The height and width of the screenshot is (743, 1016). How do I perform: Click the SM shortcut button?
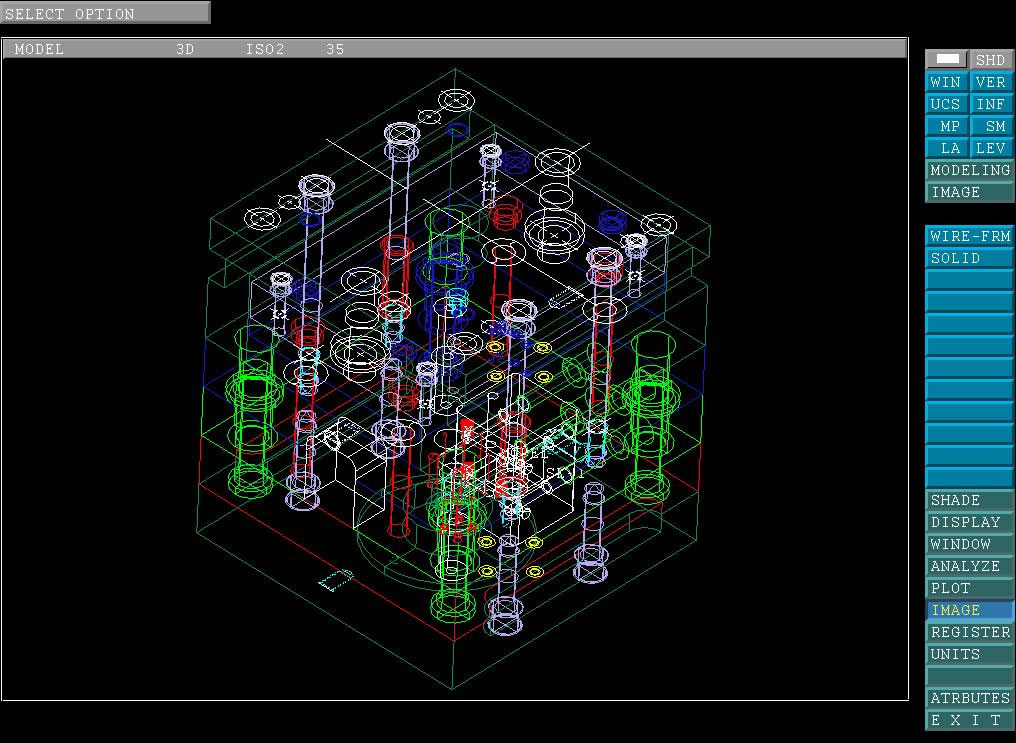click(x=991, y=126)
